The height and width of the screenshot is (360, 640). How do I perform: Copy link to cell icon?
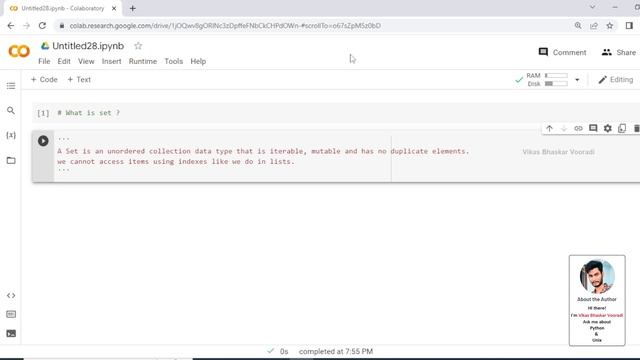(x=578, y=129)
